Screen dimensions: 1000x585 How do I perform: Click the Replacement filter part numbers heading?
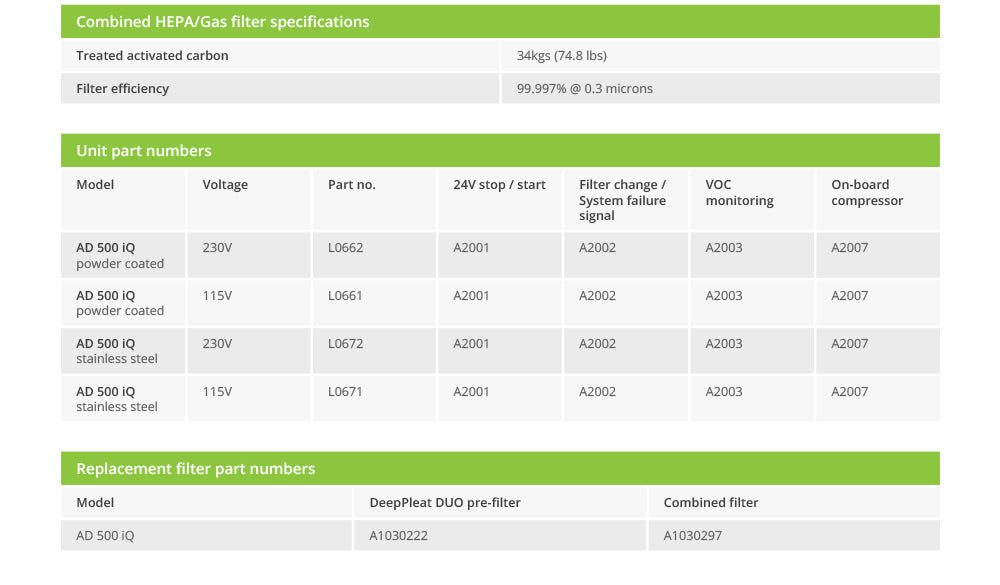click(x=195, y=469)
